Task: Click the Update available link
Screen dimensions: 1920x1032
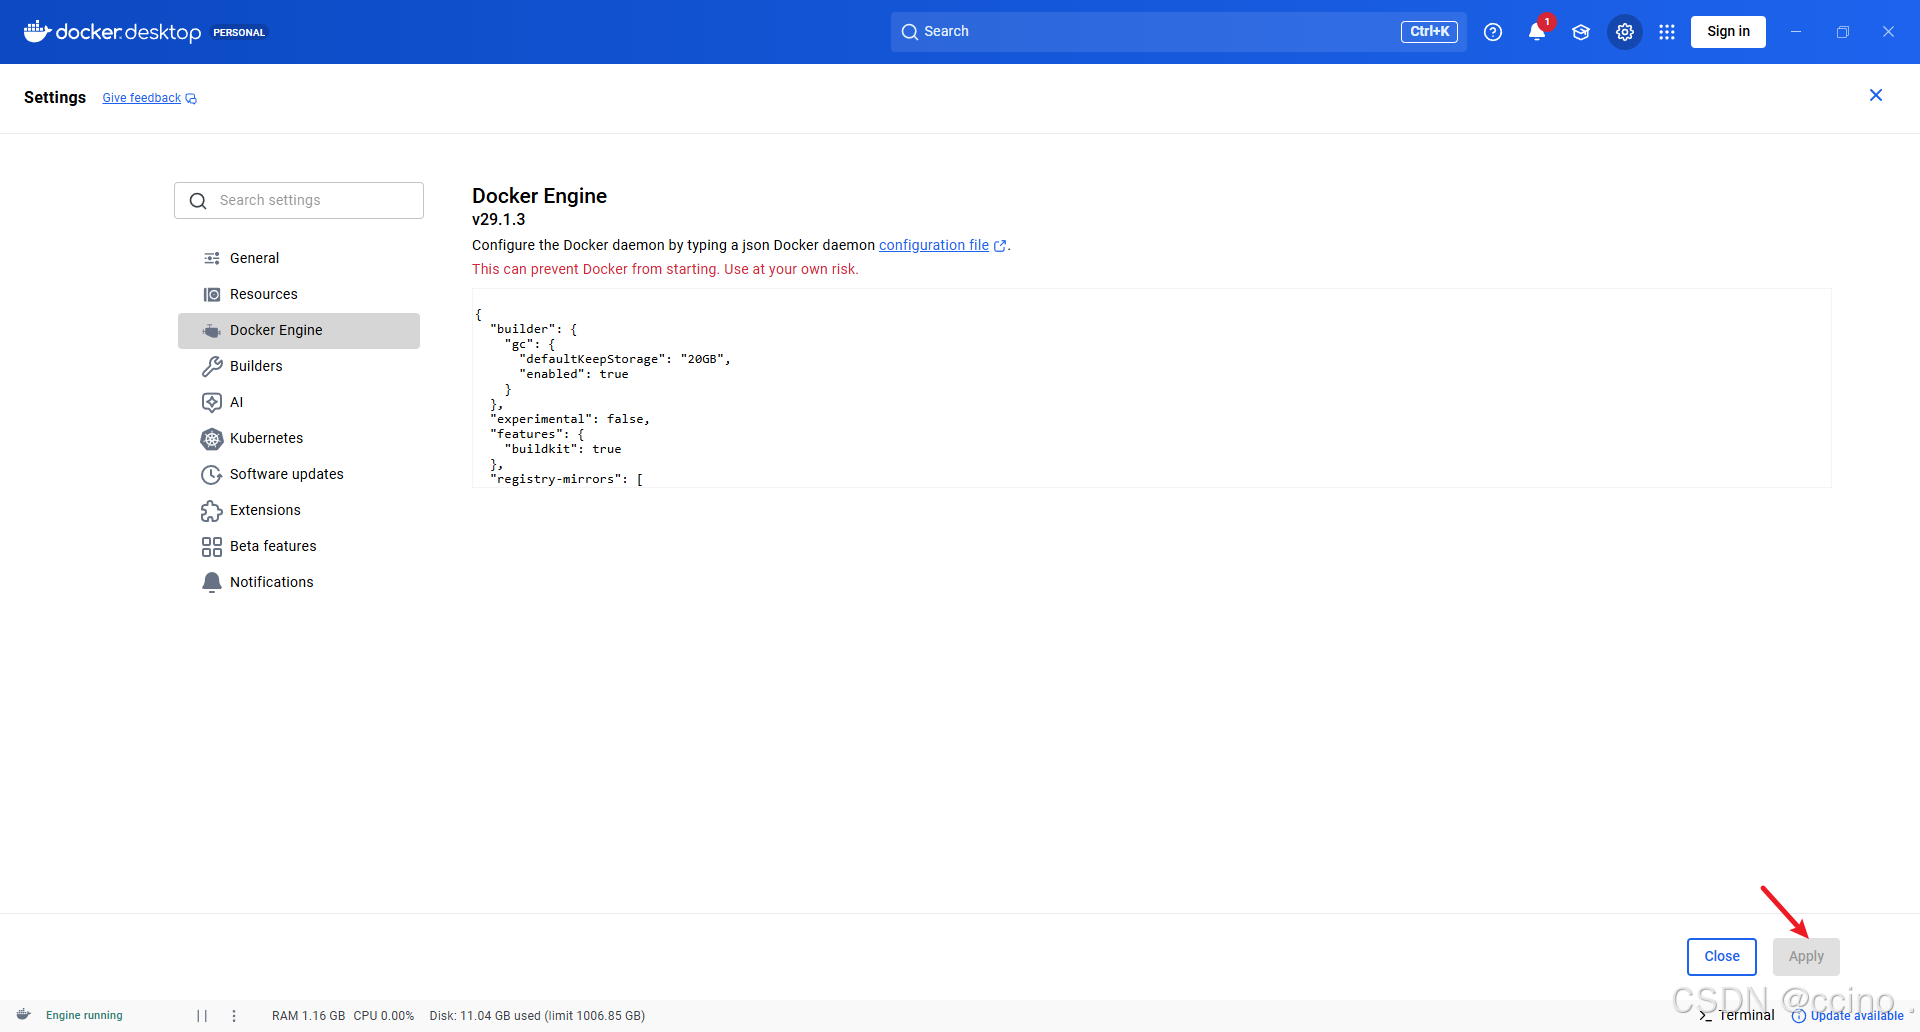Action: pyautogui.click(x=1848, y=1016)
